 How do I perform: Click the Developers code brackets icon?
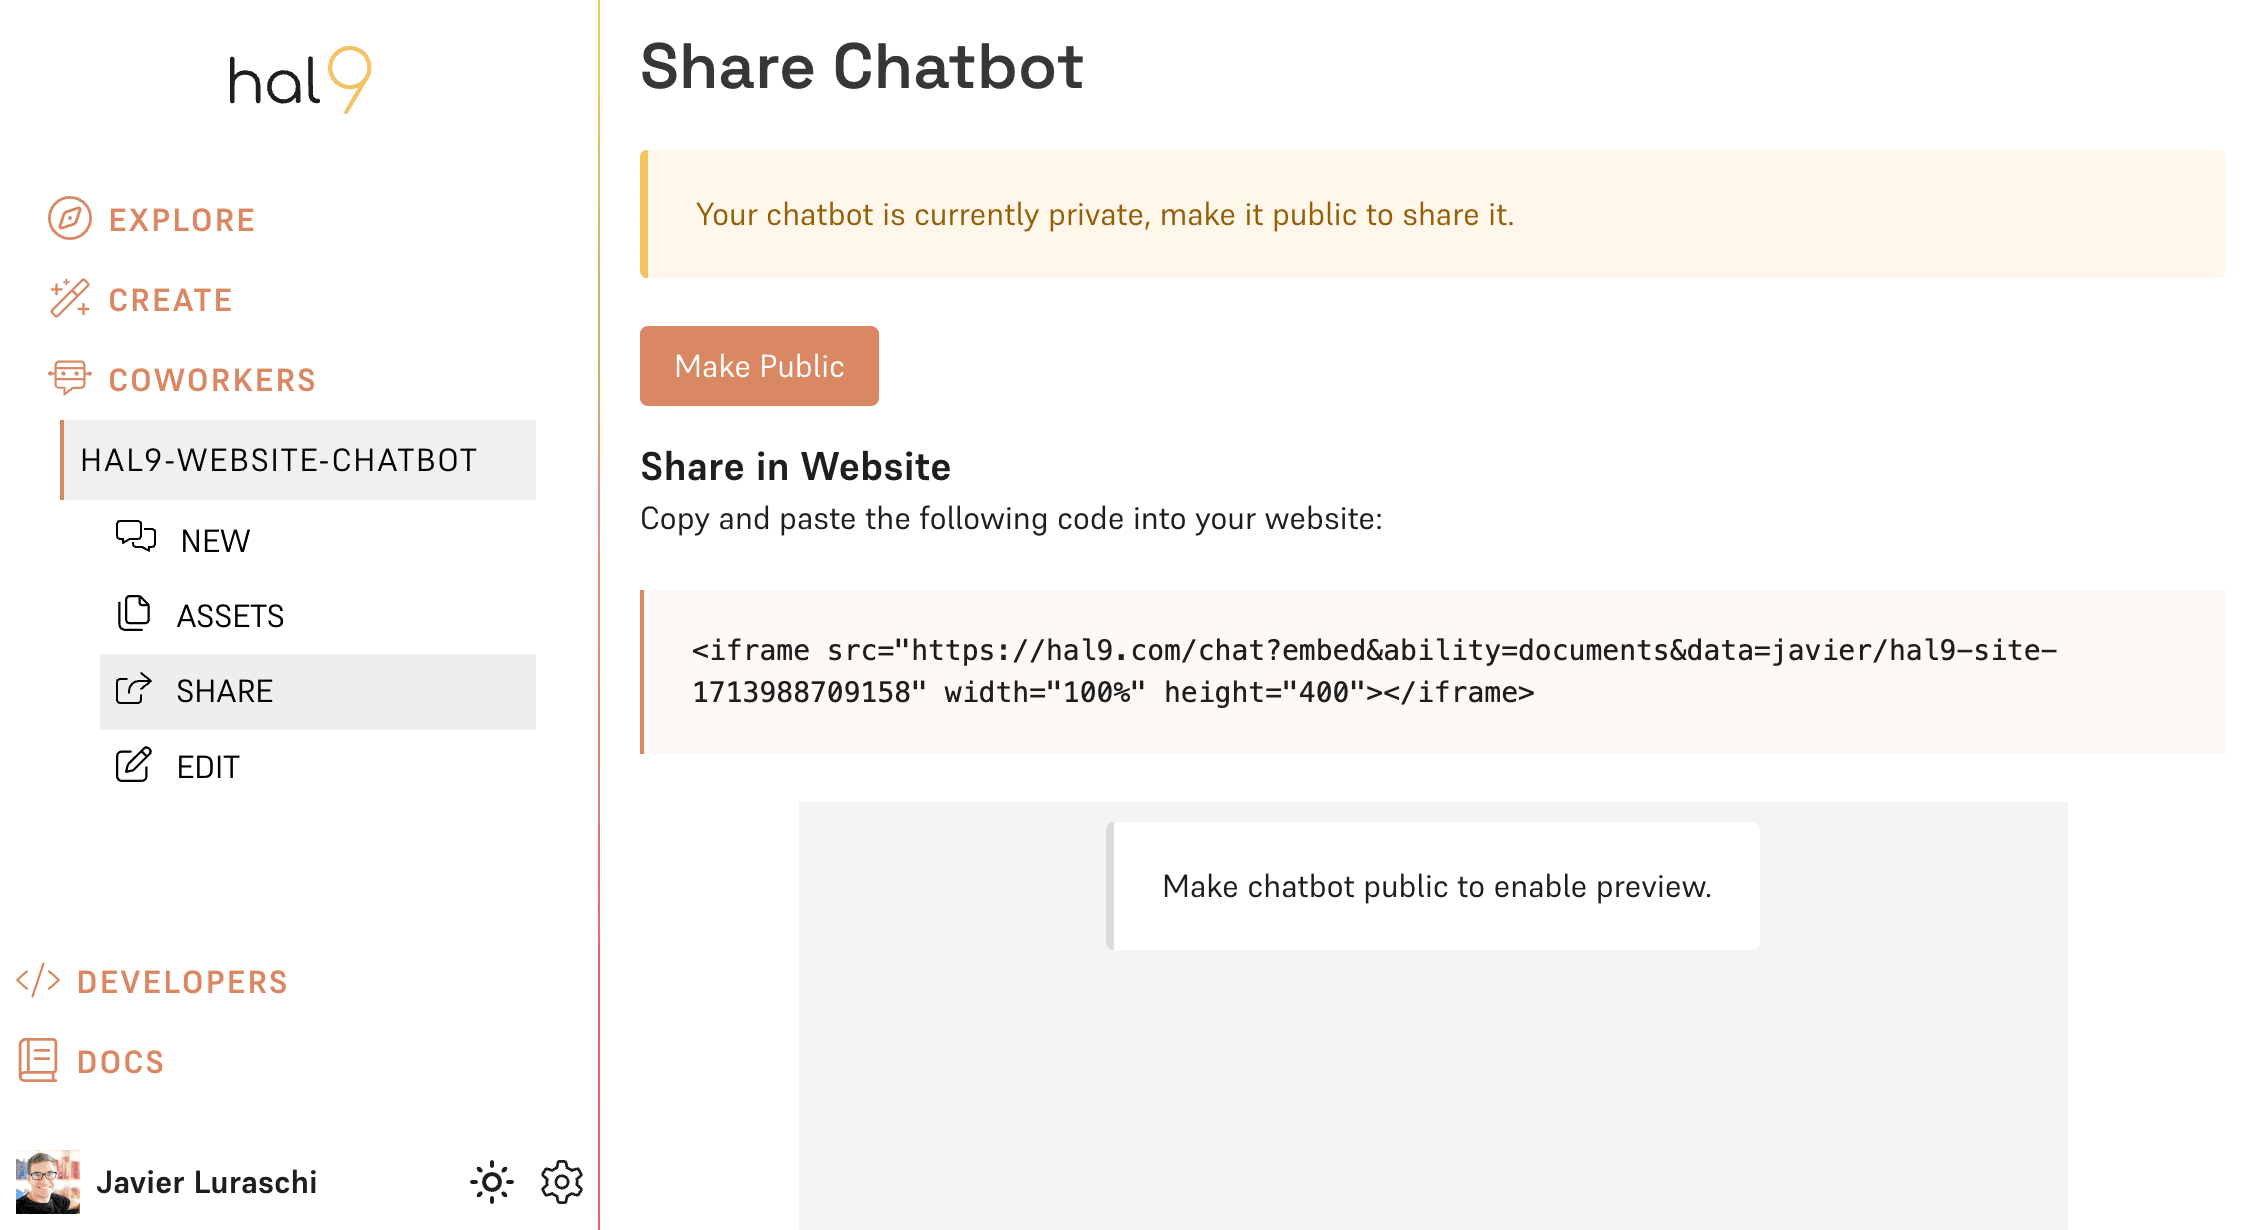coord(39,980)
